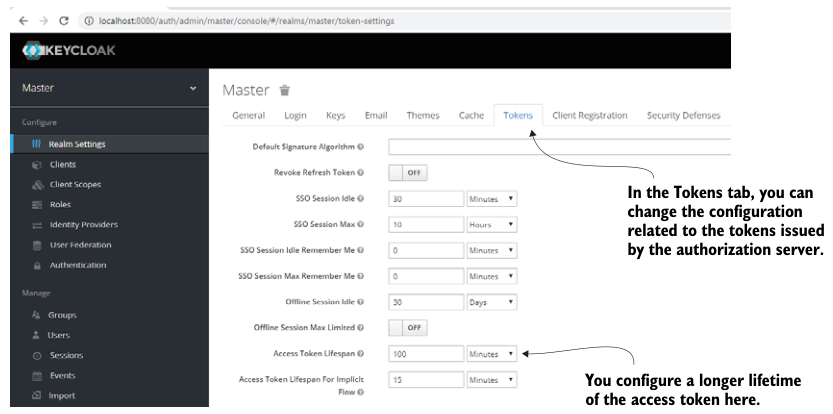Show help for Default Signature Algorithm
The height and width of the screenshot is (414, 833).
click(361, 147)
